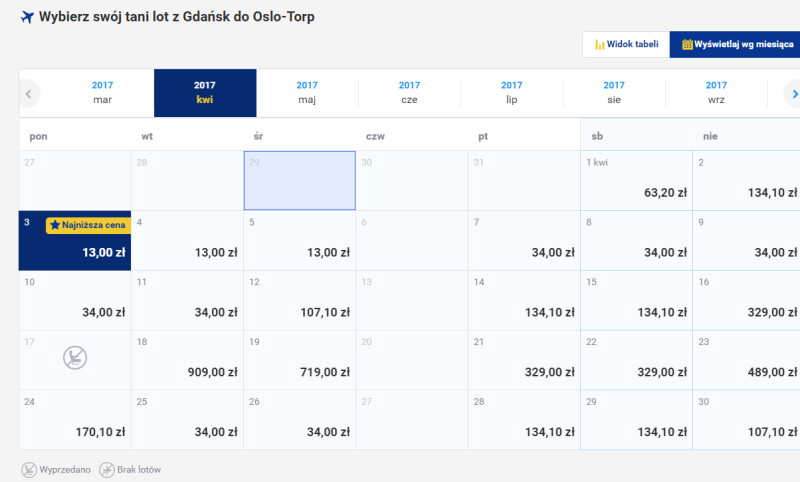The height and width of the screenshot is (482, 800).
Task: Click the airplane icon beside the heading
Action: [27, 17]
